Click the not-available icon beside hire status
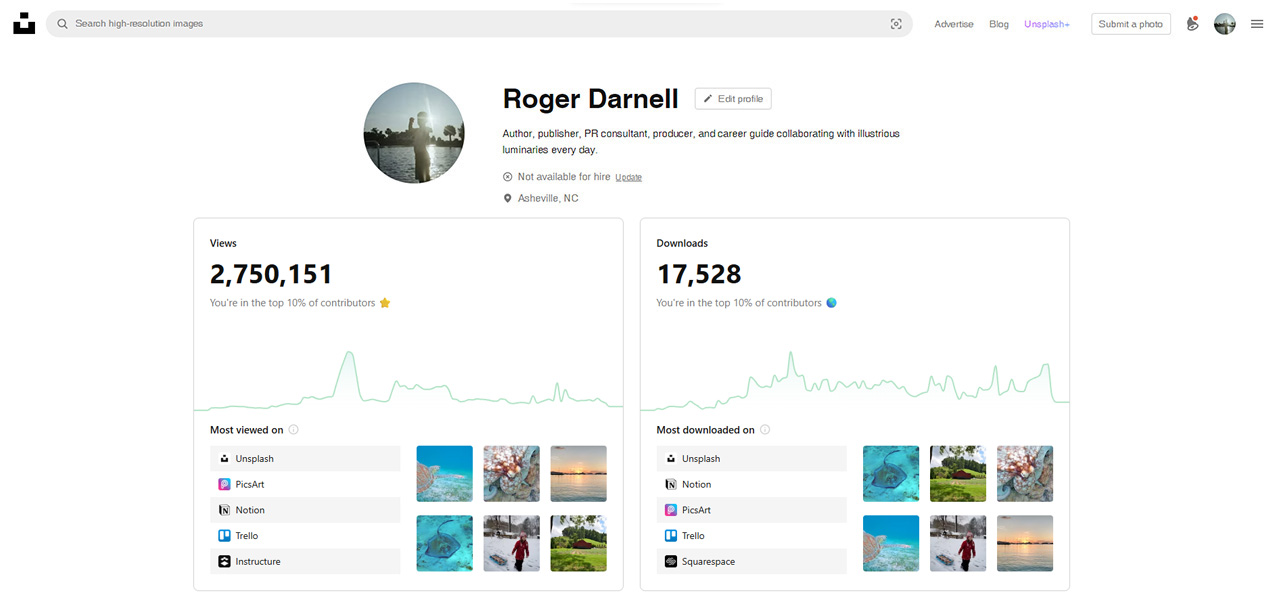1280x611 pixels. [x=507, y=177]
